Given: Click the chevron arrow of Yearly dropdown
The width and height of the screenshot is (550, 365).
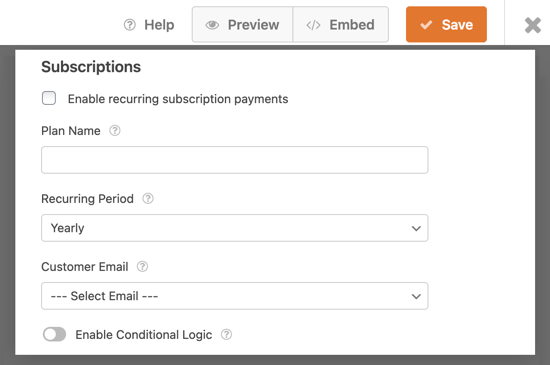Looking at the screenshot, I should 416,228.
